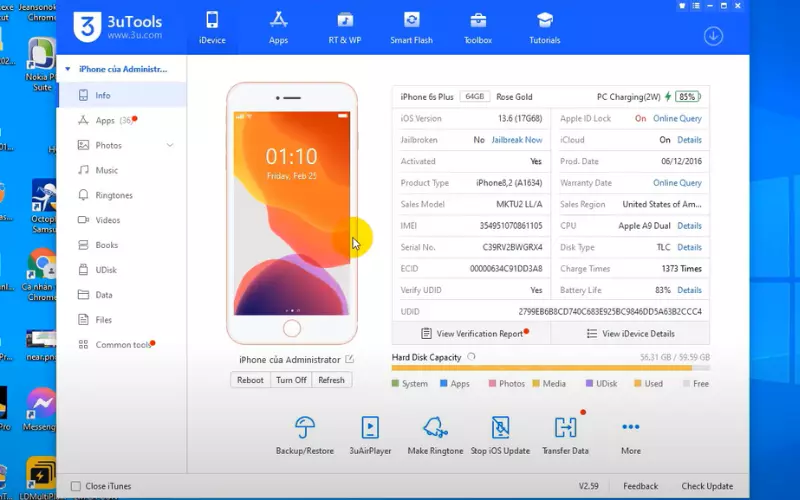
Task: Click the Feedback link
Action: 640,486
